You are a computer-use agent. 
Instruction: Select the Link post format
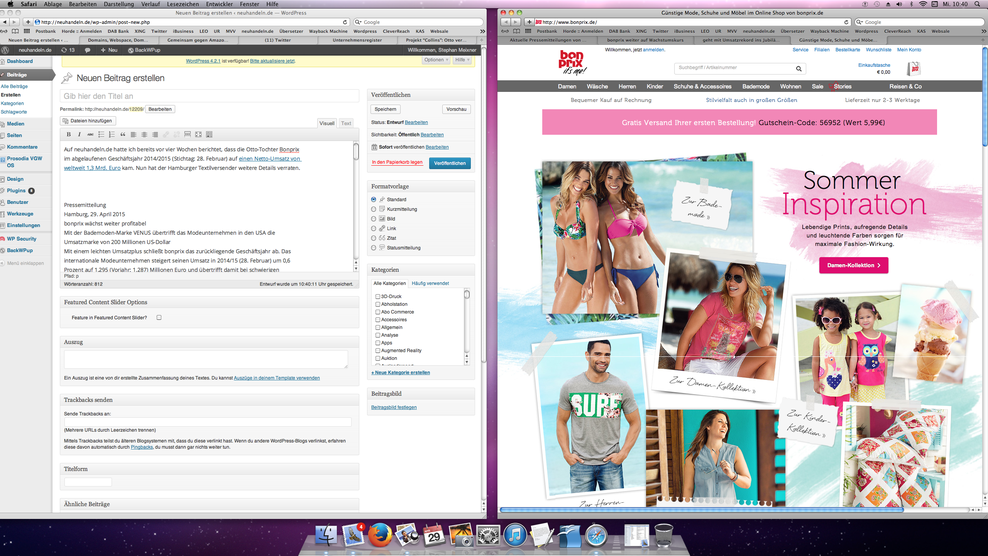[374, 229]
